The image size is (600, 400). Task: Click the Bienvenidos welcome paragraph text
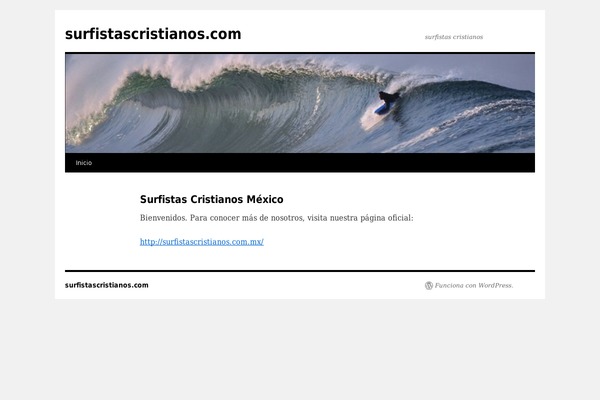[x=277, y=218]
